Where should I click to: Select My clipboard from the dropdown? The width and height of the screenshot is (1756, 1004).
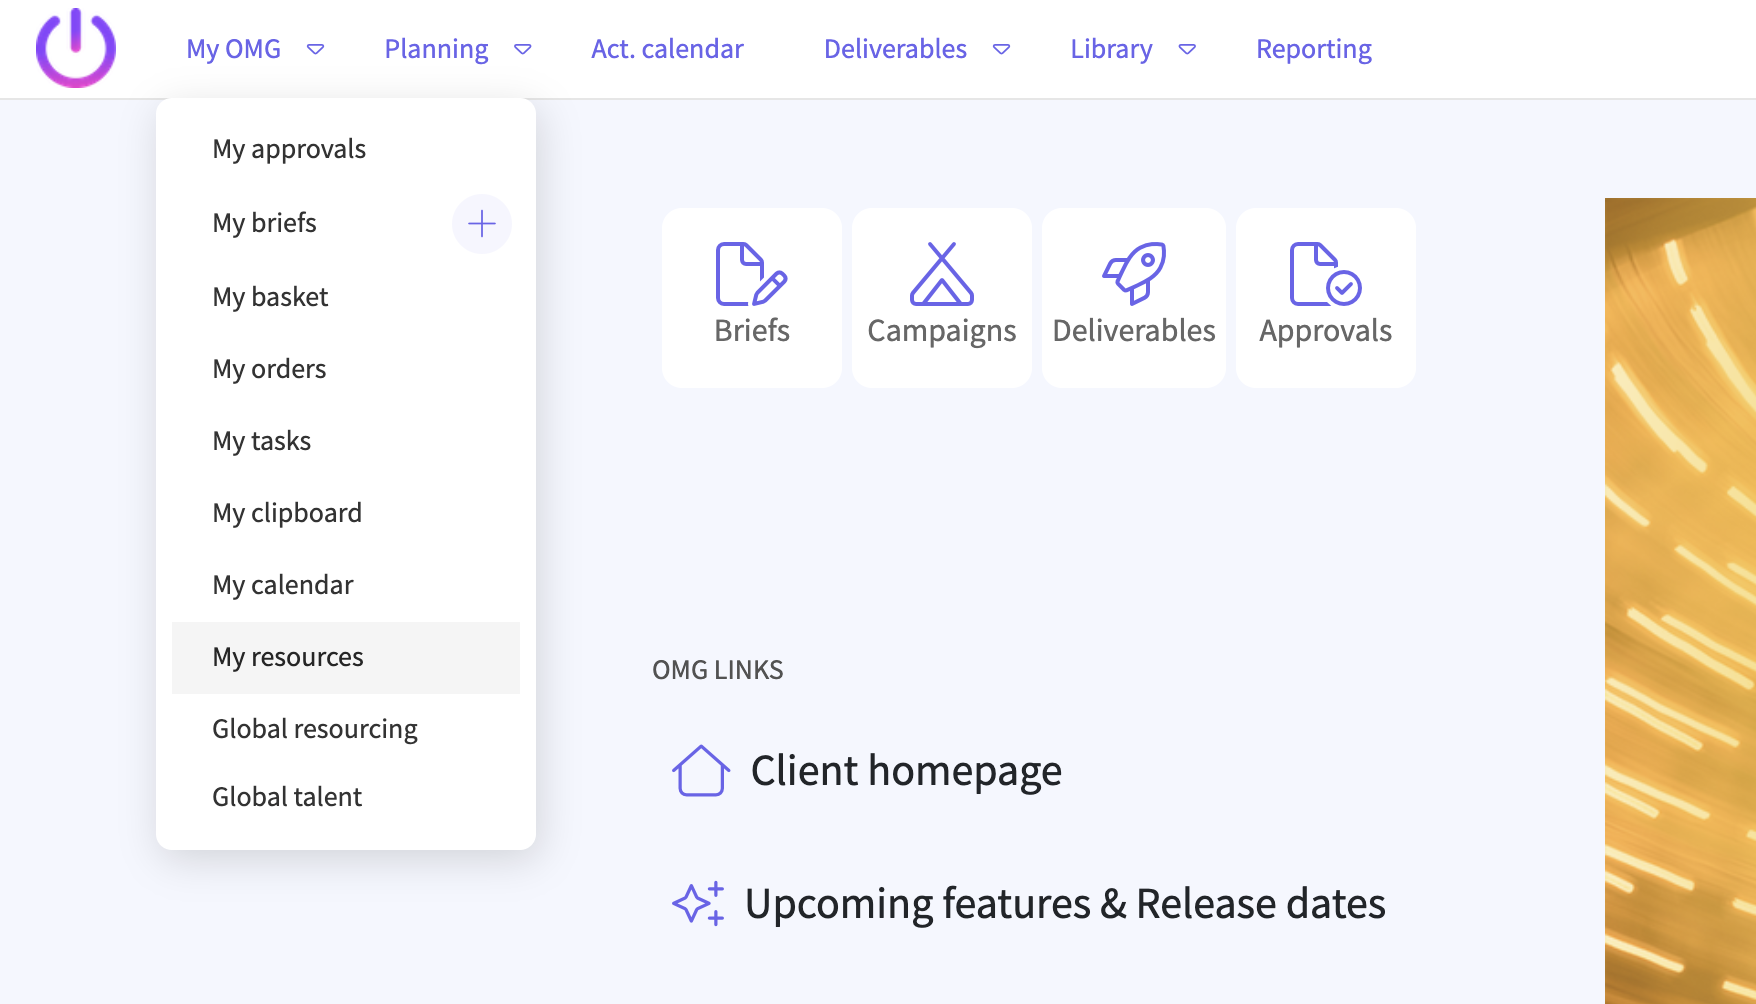tap(287, 513)
